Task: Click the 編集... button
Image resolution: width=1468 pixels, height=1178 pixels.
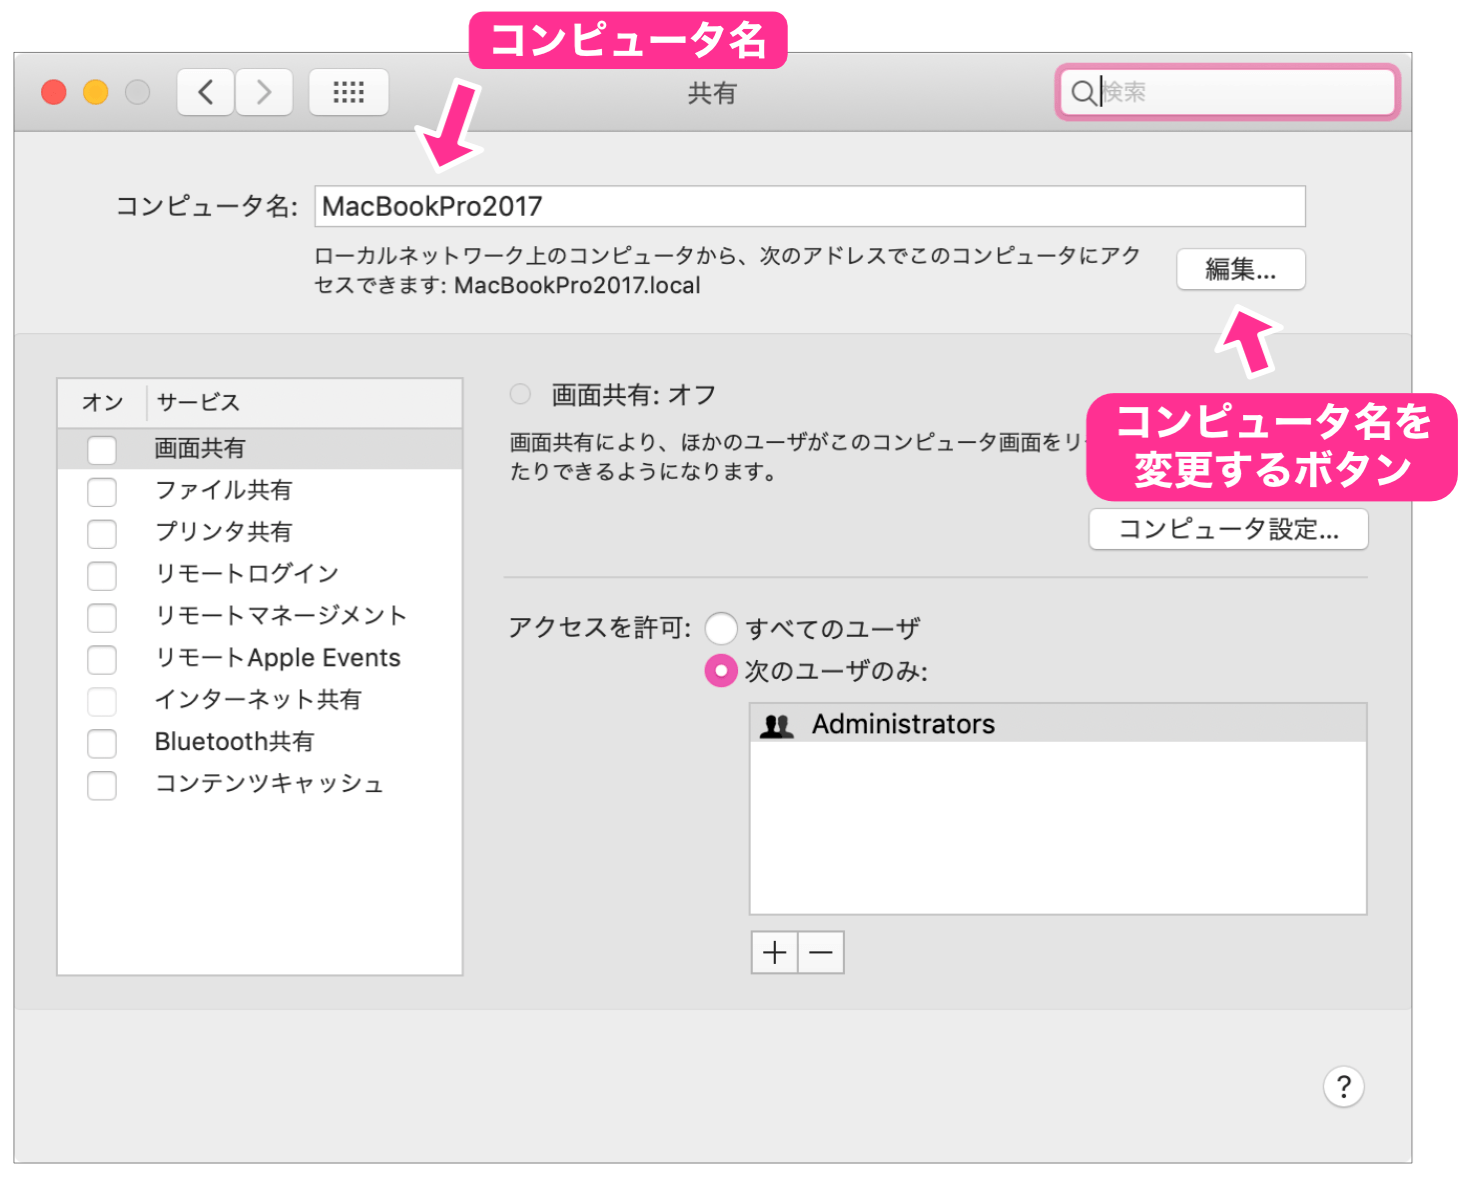Action: [1240, 269]
